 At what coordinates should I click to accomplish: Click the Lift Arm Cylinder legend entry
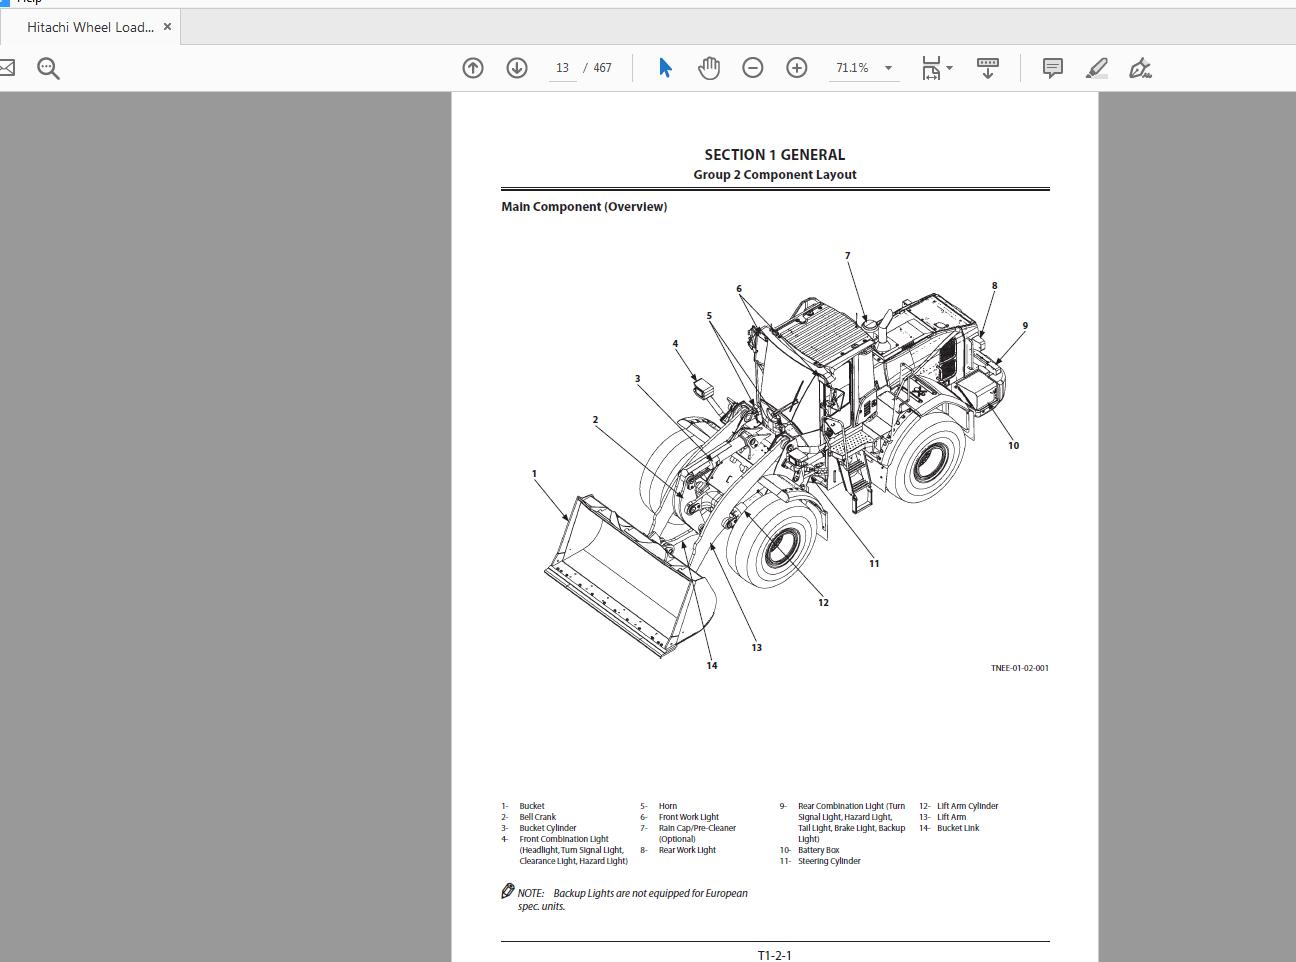959,806
